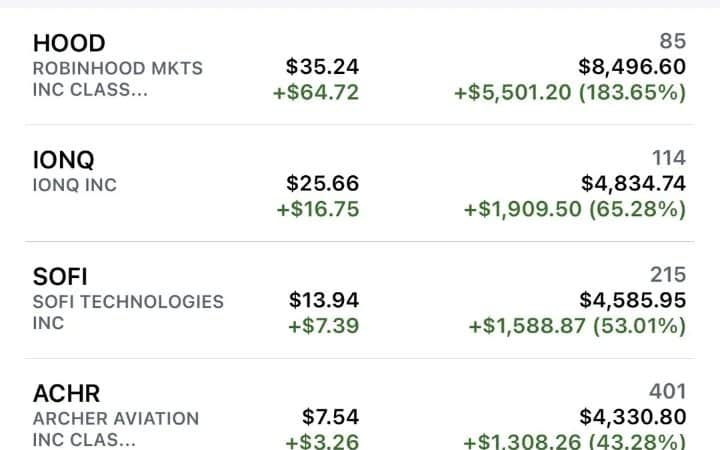Select the IONQ INC company name

pyautogui.click(x=74, y=185)
